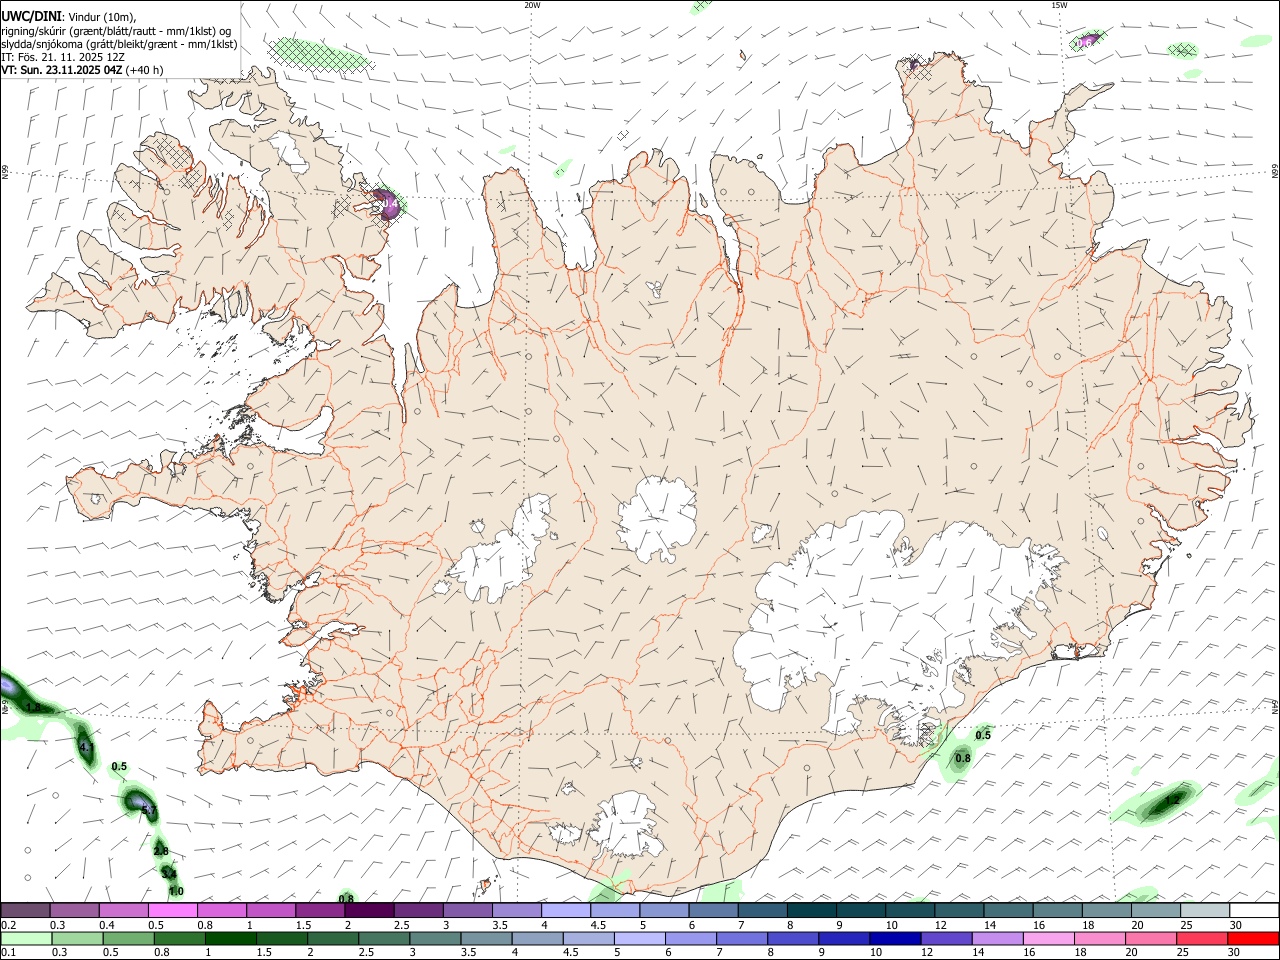The width and height of the screenshot is (1280, 960).
Task: Click the 1.8 precipitation value label
Action: point(34,707)
